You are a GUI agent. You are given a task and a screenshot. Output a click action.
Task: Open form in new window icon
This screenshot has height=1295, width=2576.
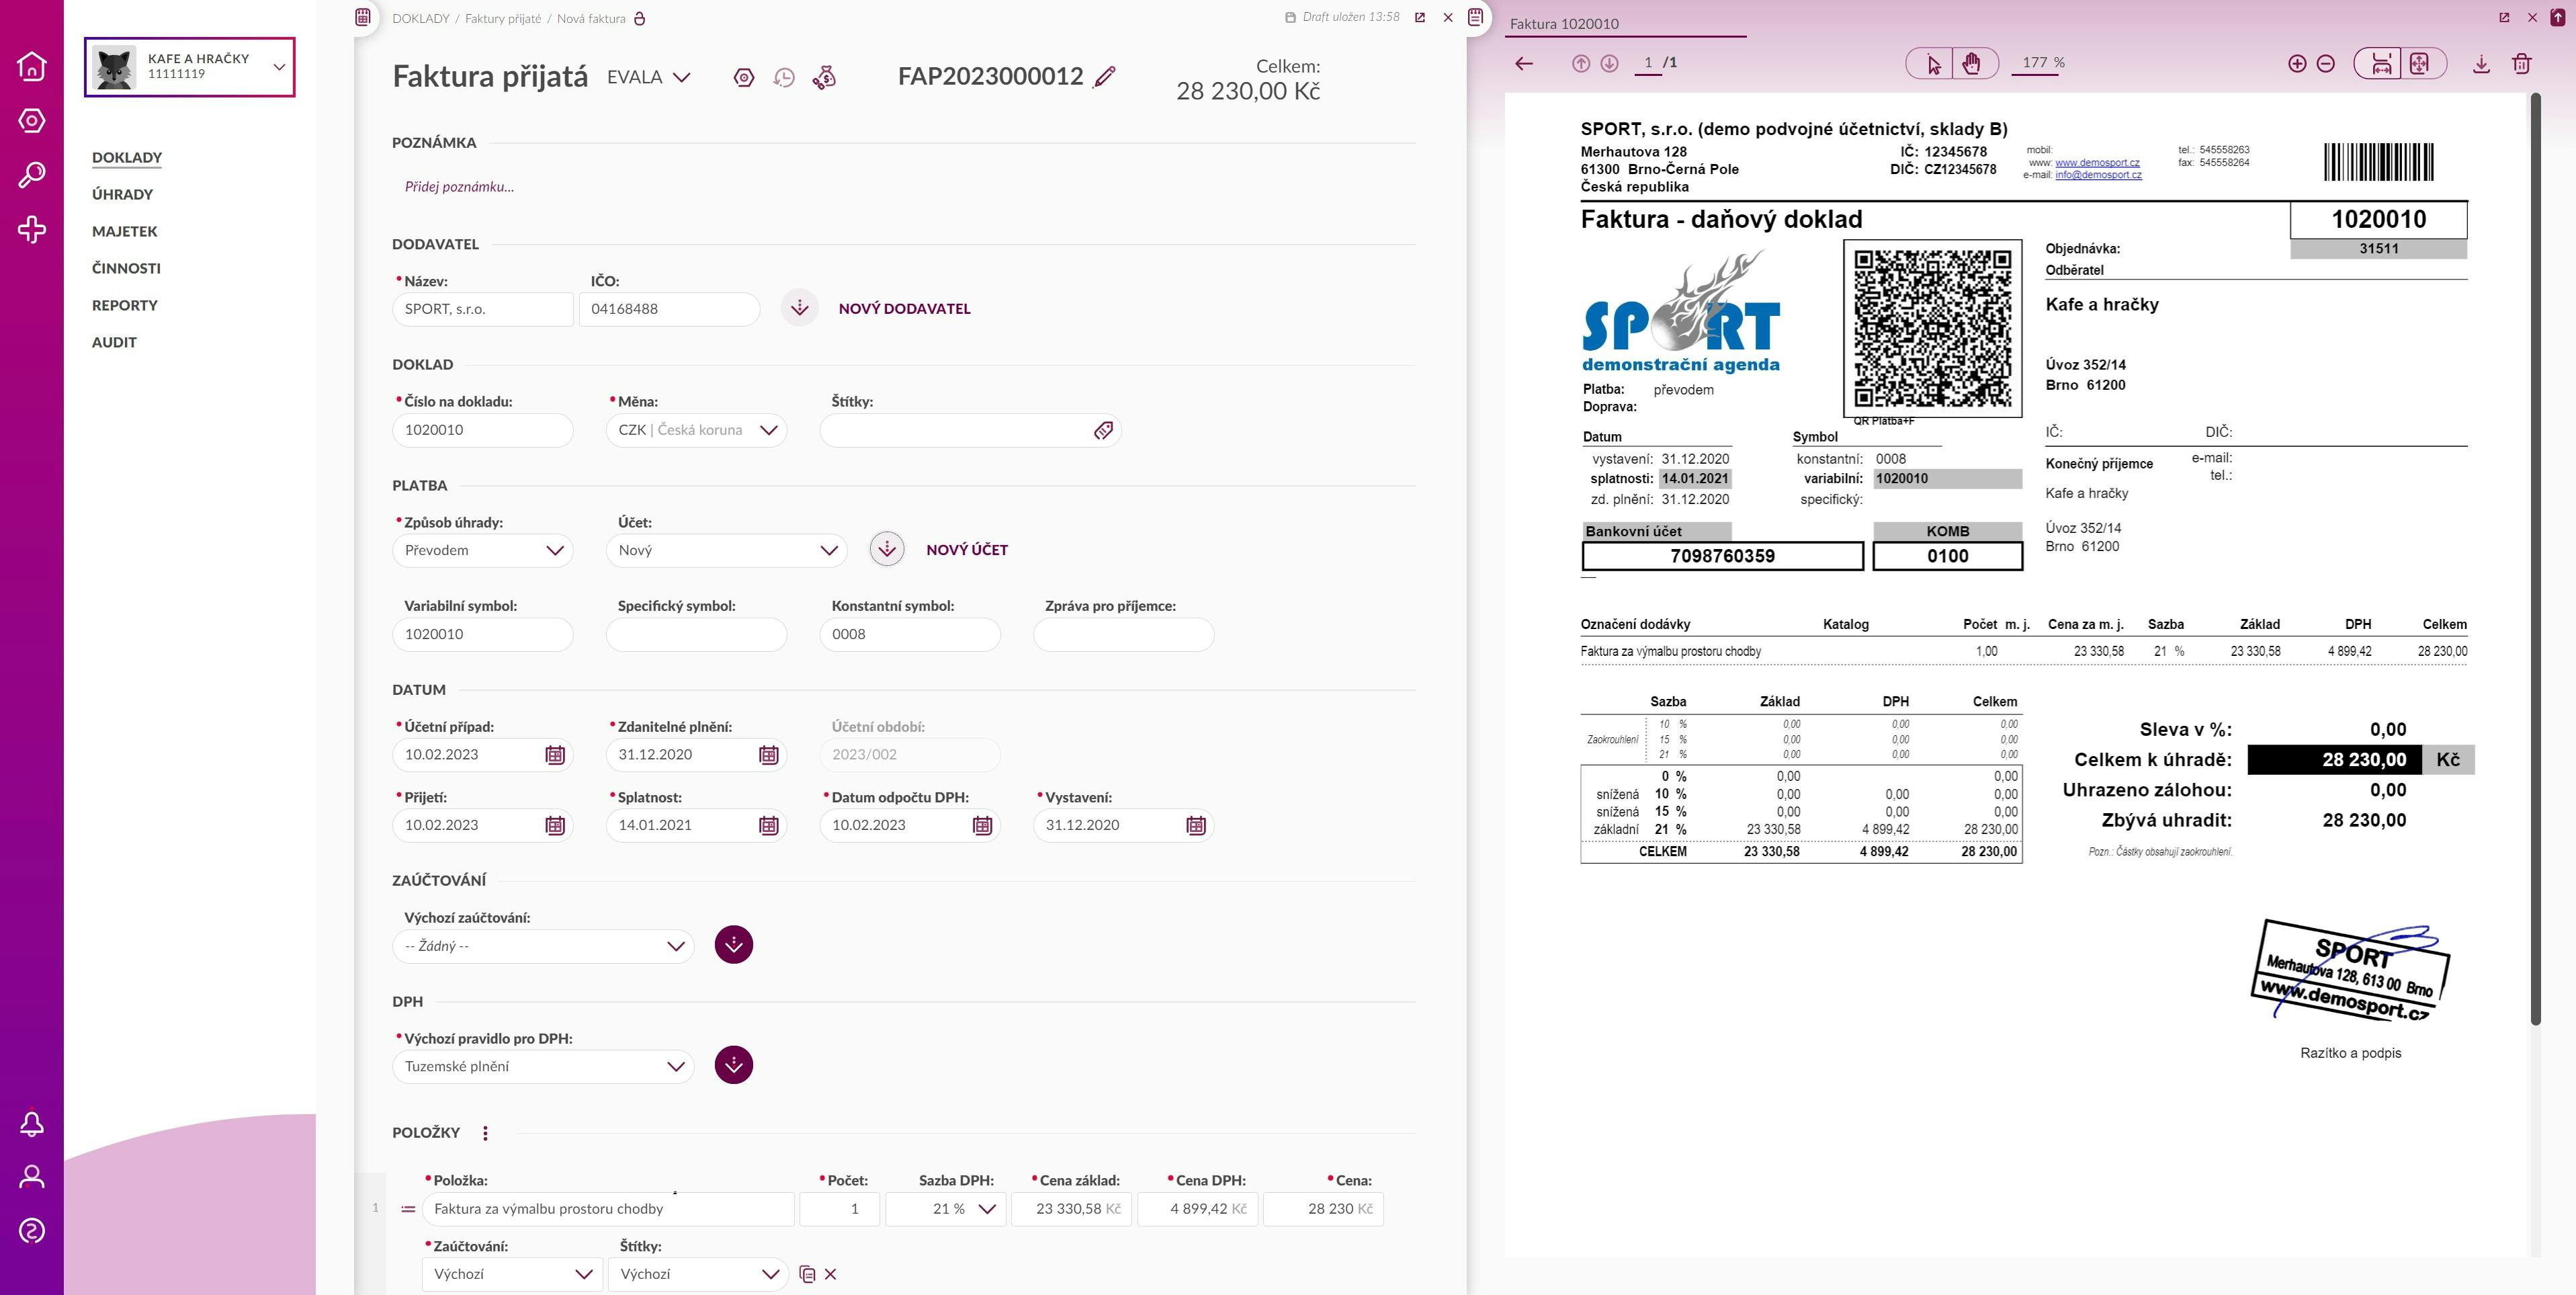[1420, 18]
